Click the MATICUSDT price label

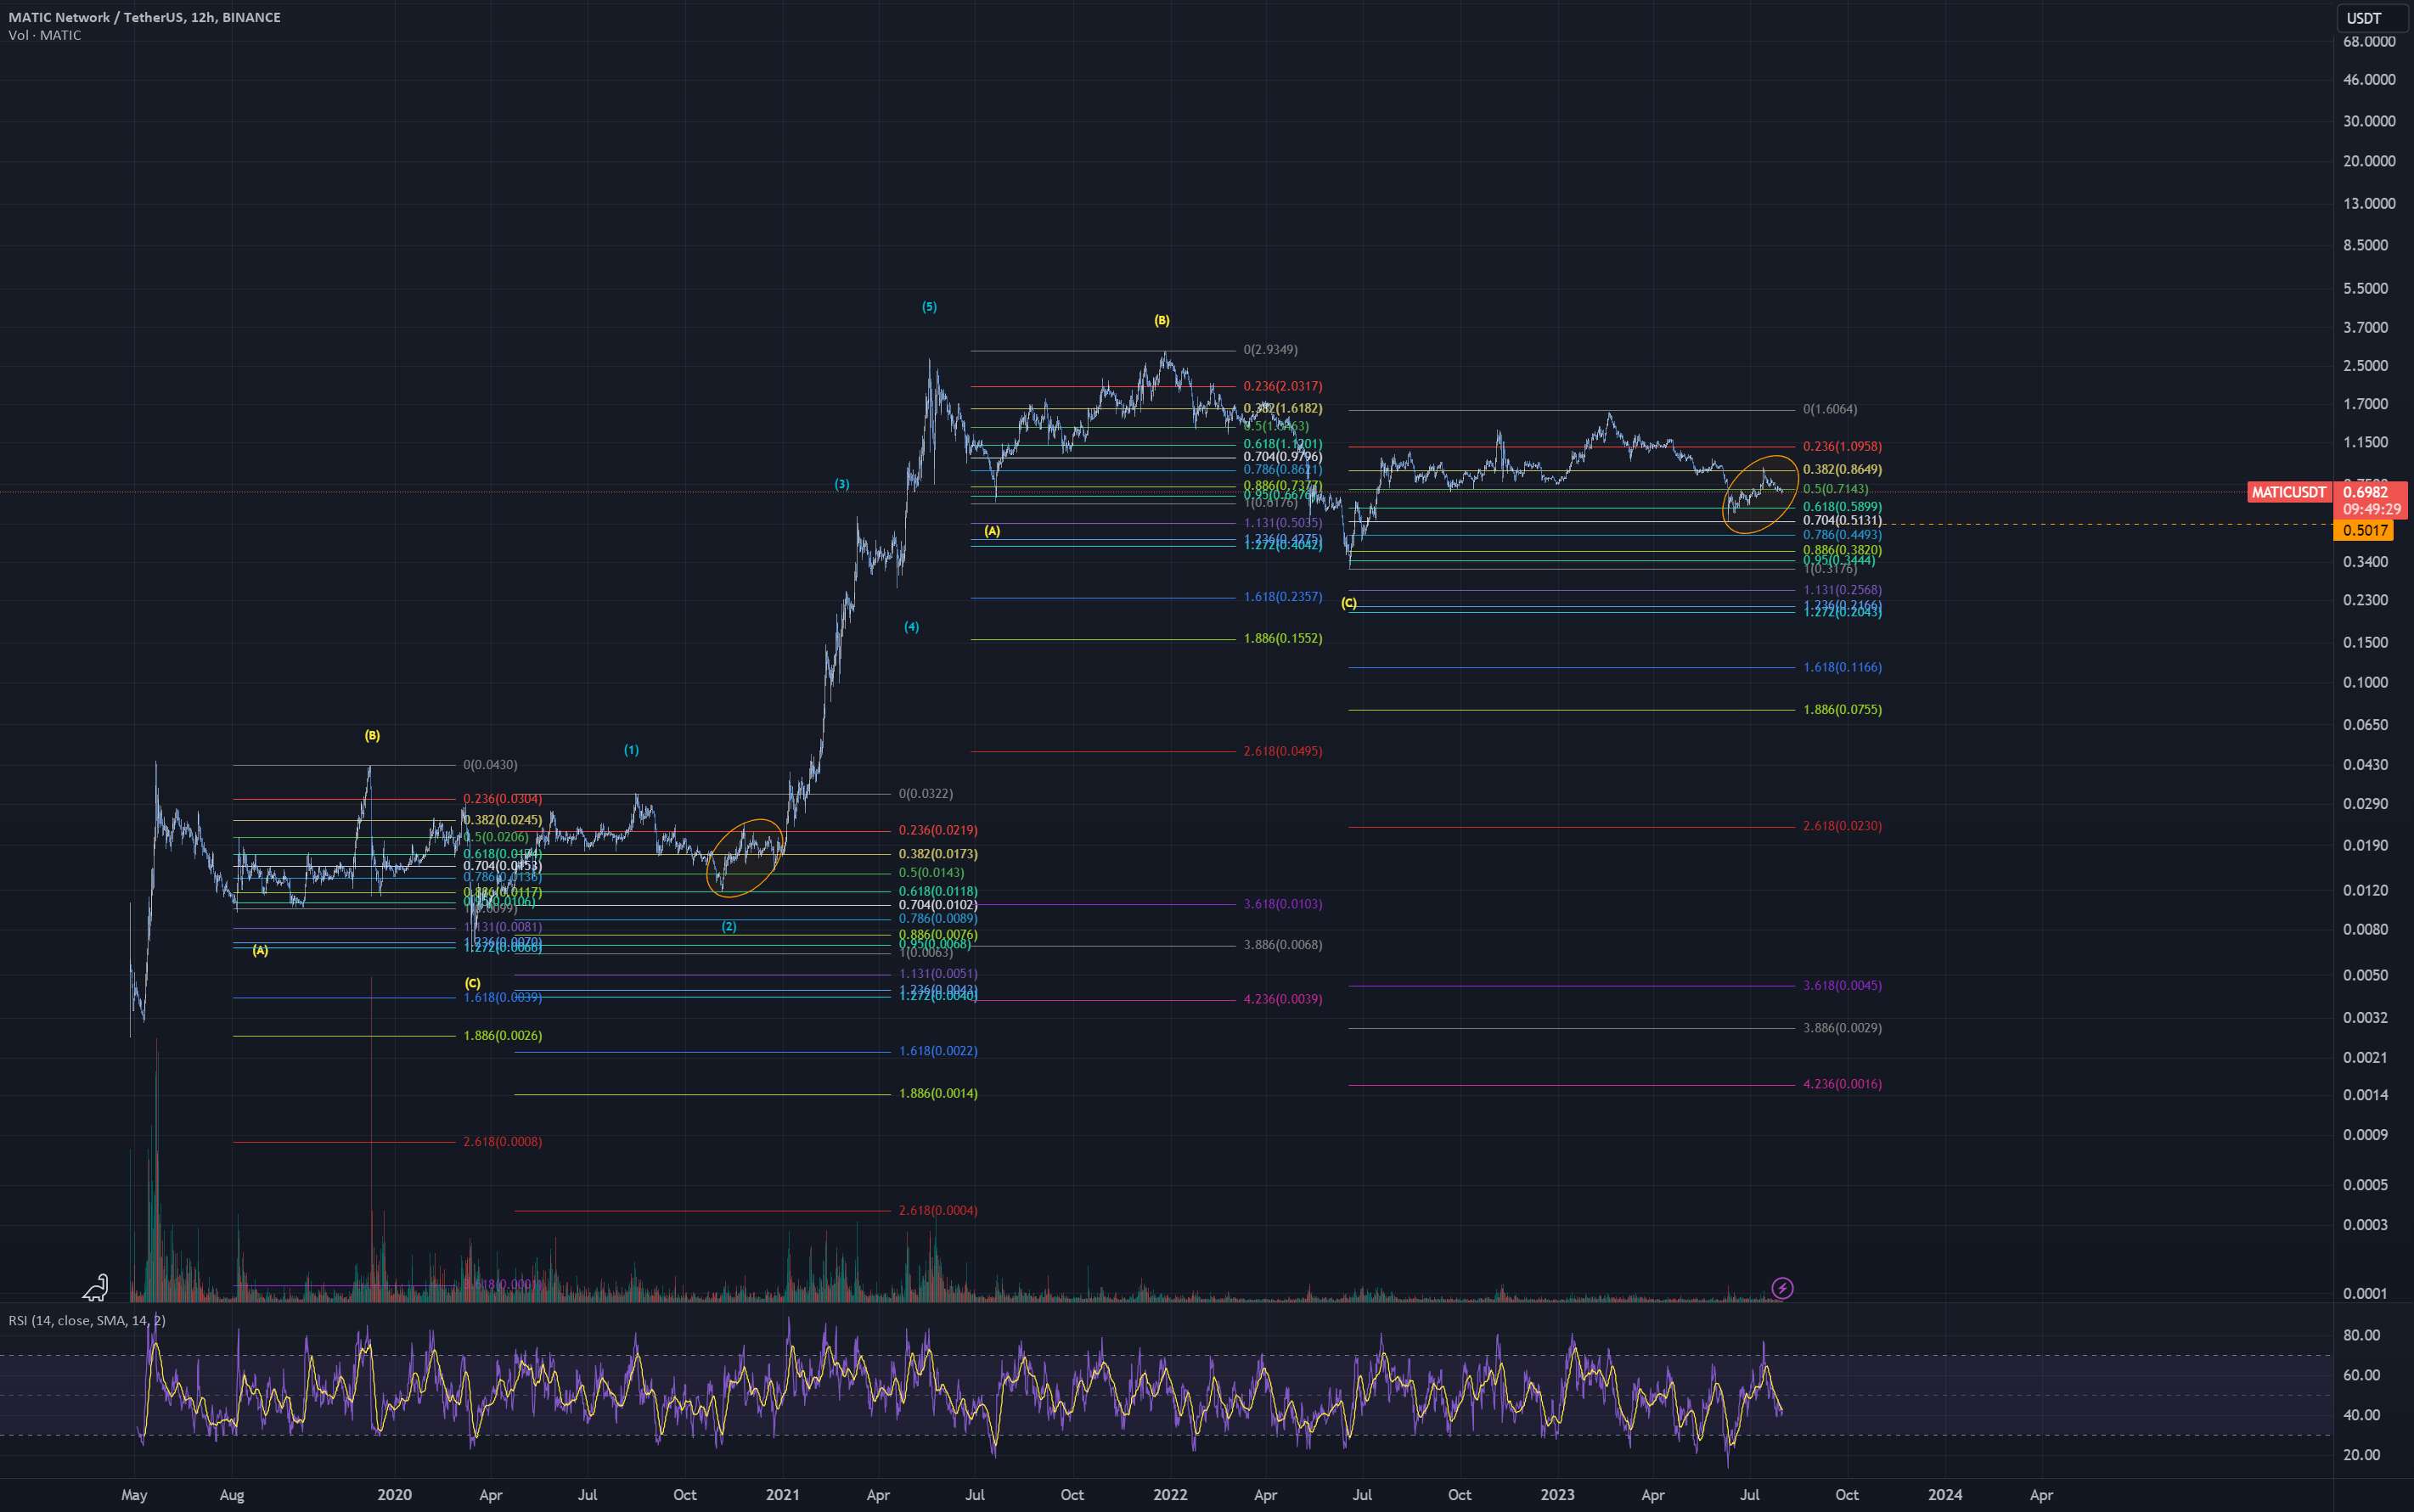2289,492
